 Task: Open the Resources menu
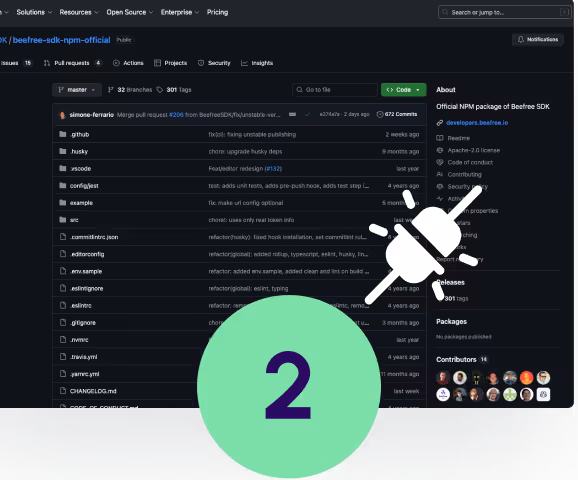coord(79,12)
